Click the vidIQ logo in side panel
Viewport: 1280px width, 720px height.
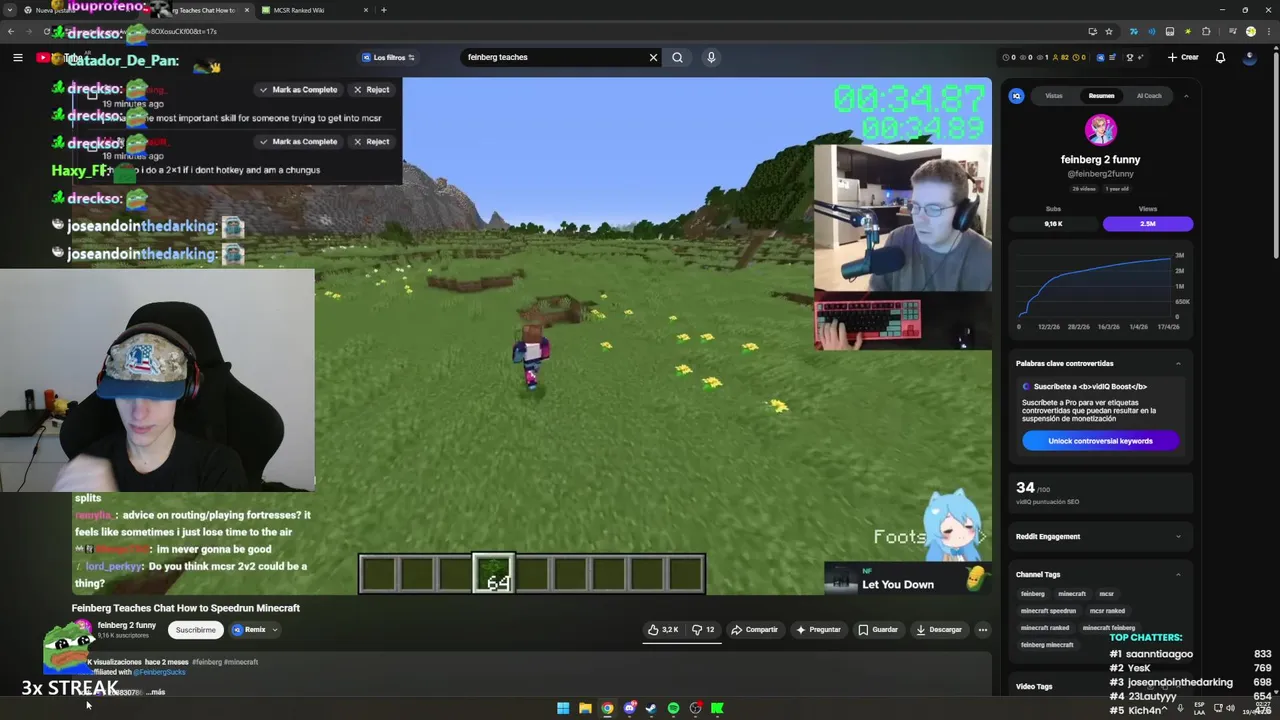pyautogui.click(x=1017, y=96)
